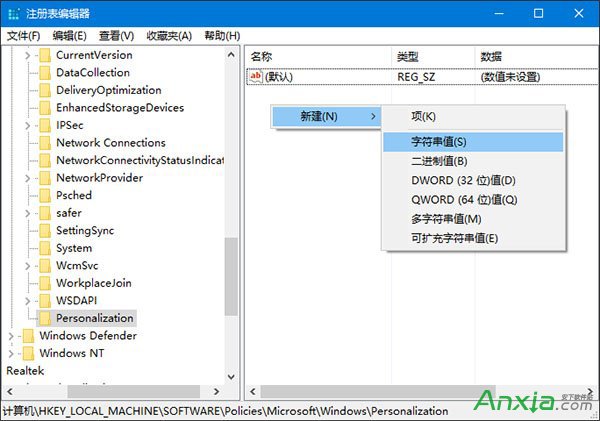Click the REG_SZ type cell
600x421 pixels.
(x=416, y=77)
